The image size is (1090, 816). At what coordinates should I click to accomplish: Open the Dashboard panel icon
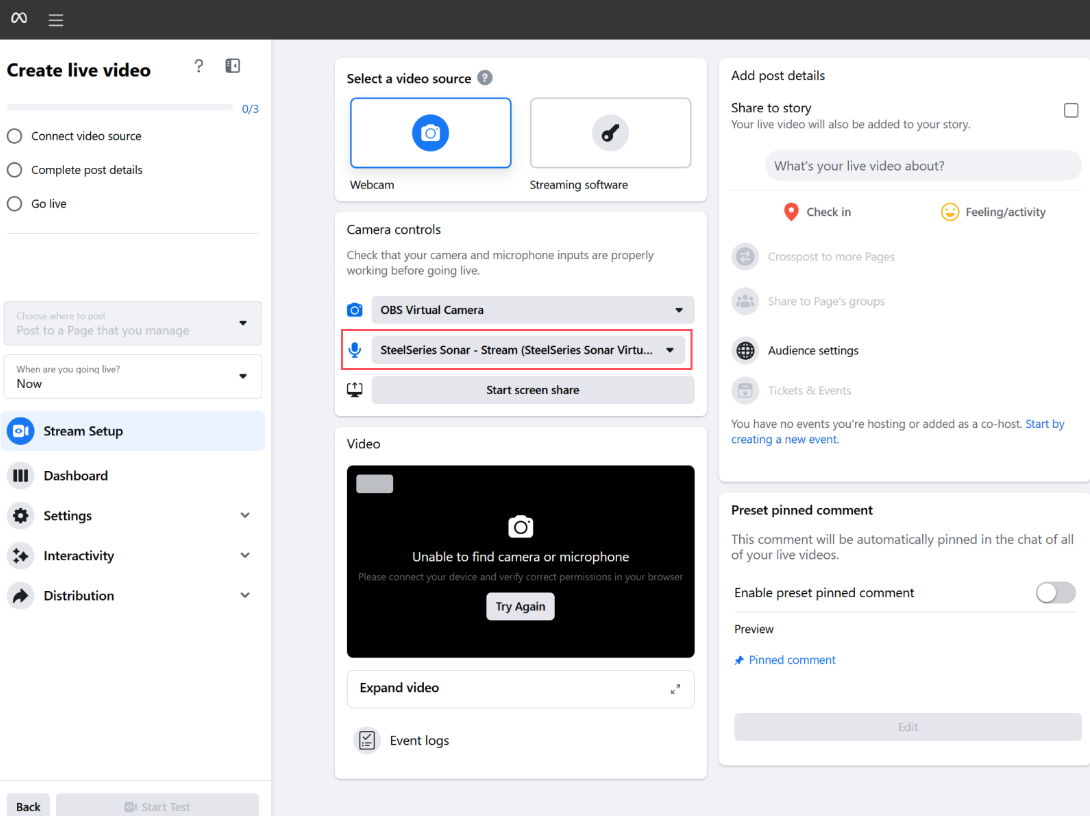(20, 475)
